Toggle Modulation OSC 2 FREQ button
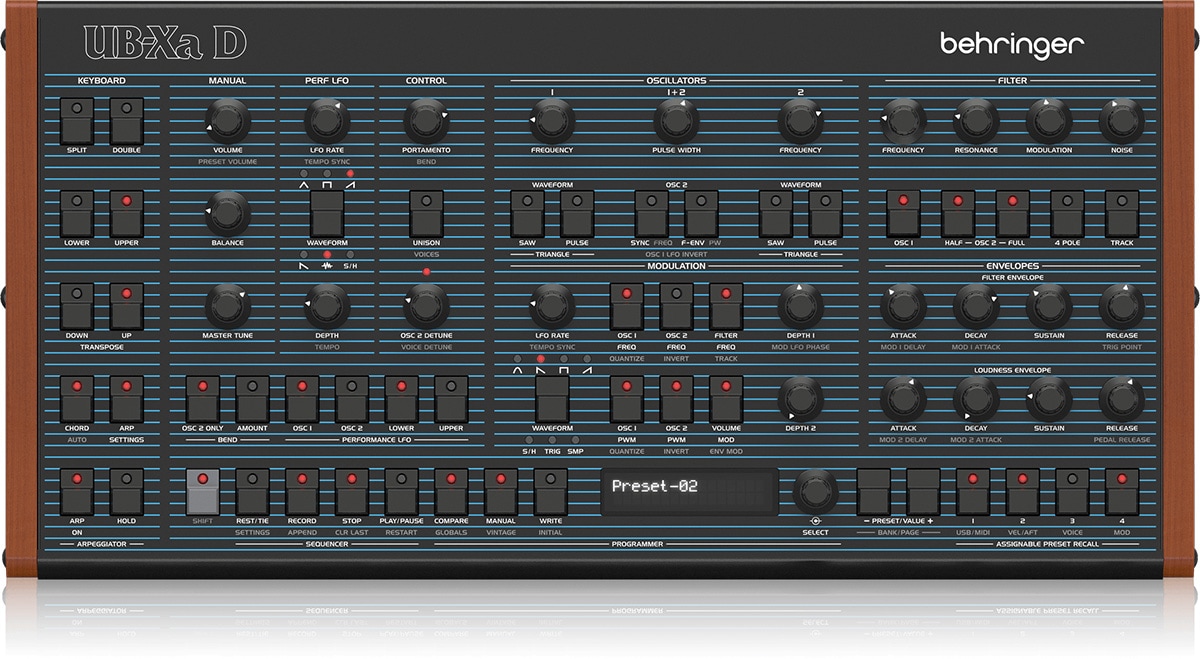This screenshot has width=1200, height=659. pos(677,306)
